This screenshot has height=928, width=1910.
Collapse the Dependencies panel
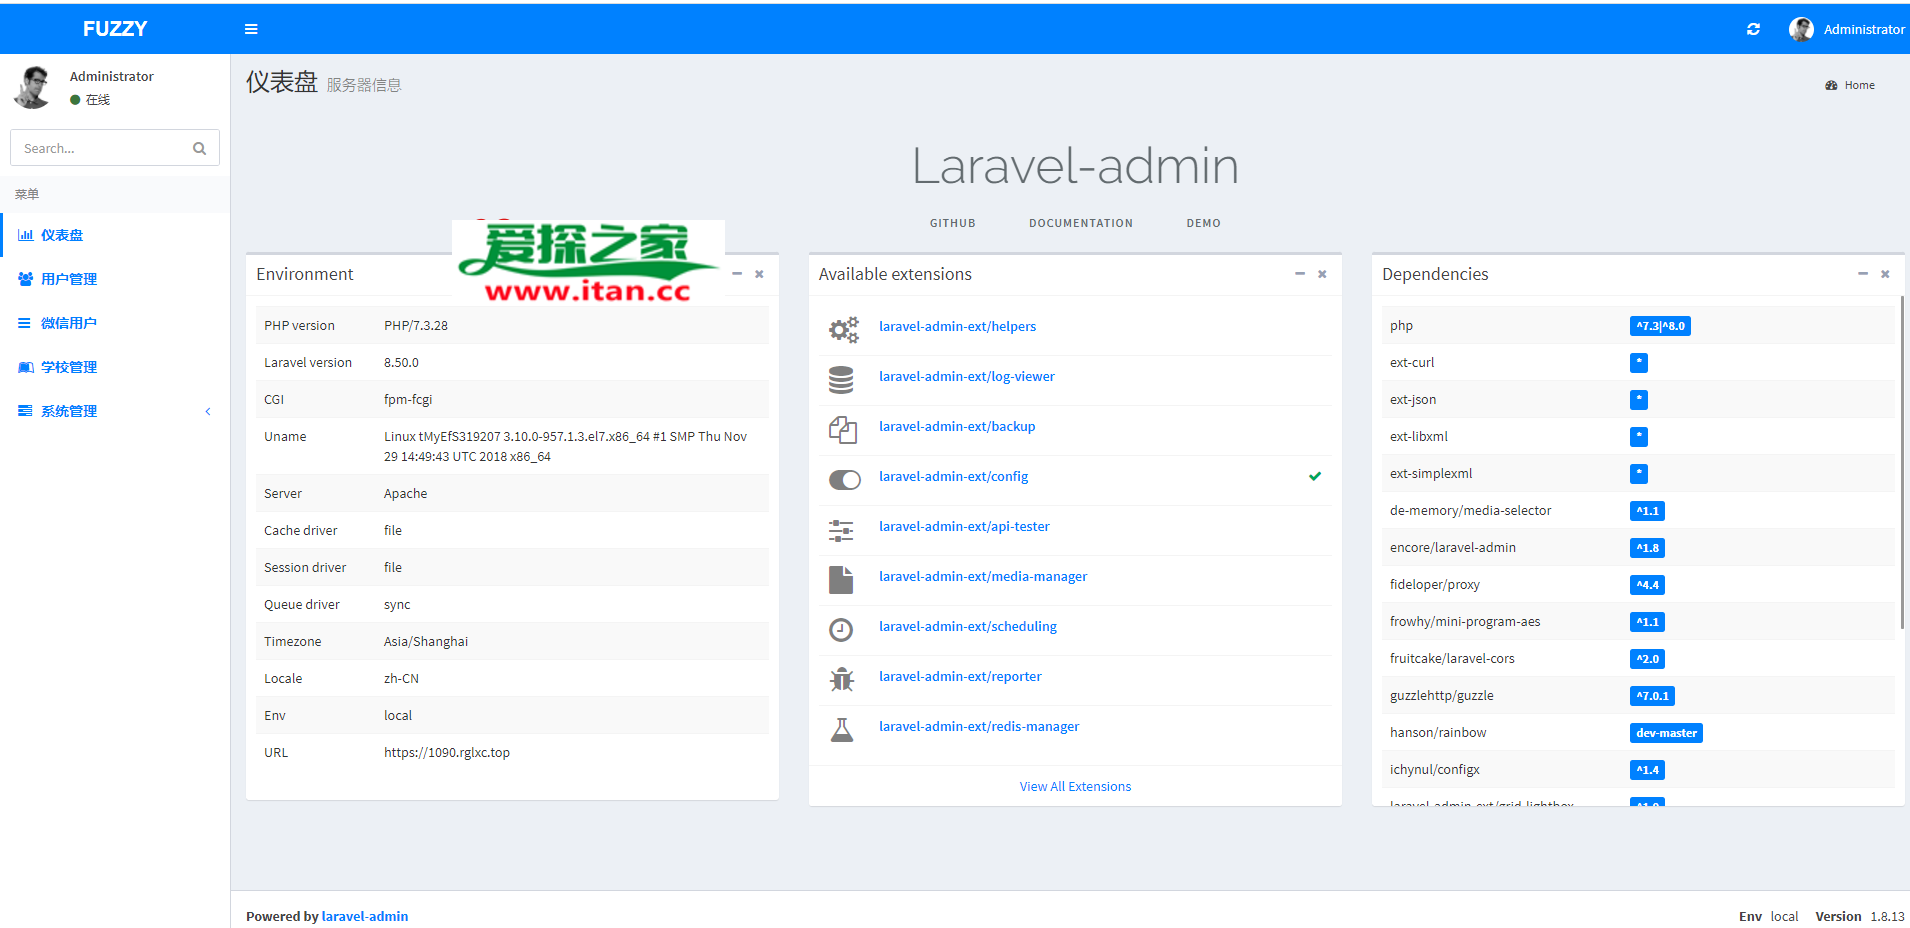(1863, 273)
